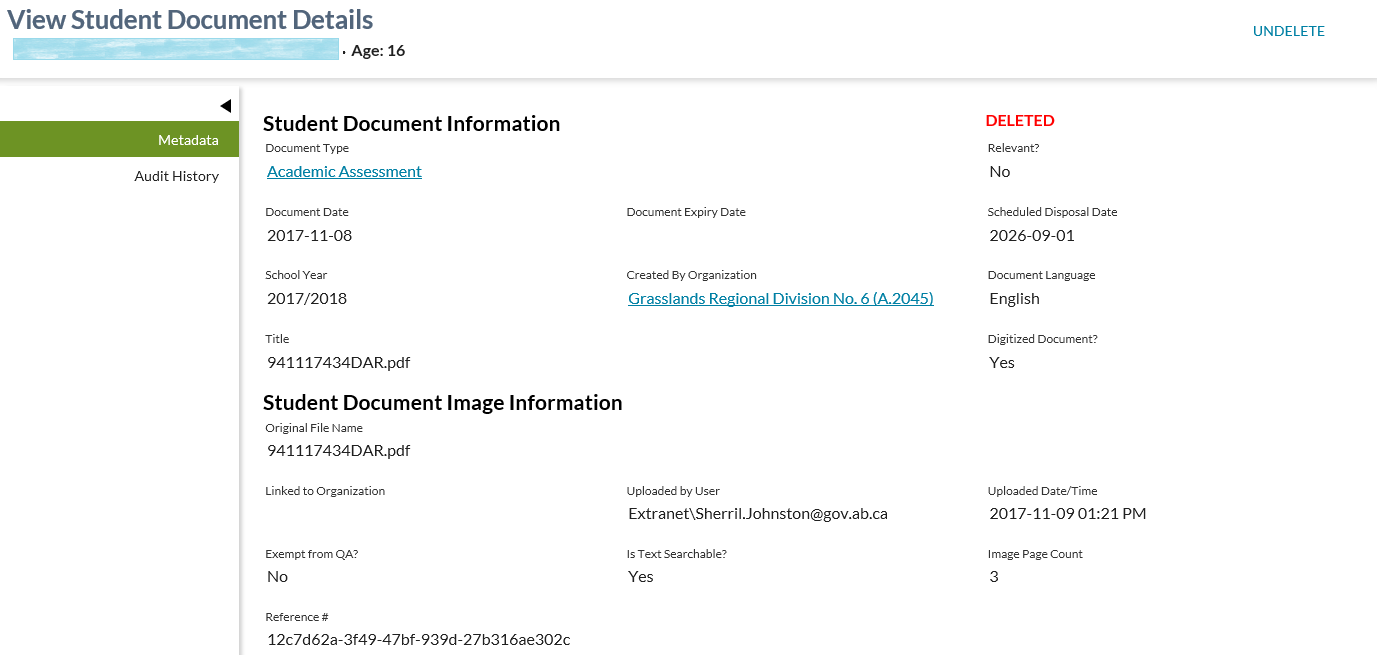Image resolution: width=1377 pixels, height=655 pixels.
Task: Click the file name under Title
Action: [338, 363]
